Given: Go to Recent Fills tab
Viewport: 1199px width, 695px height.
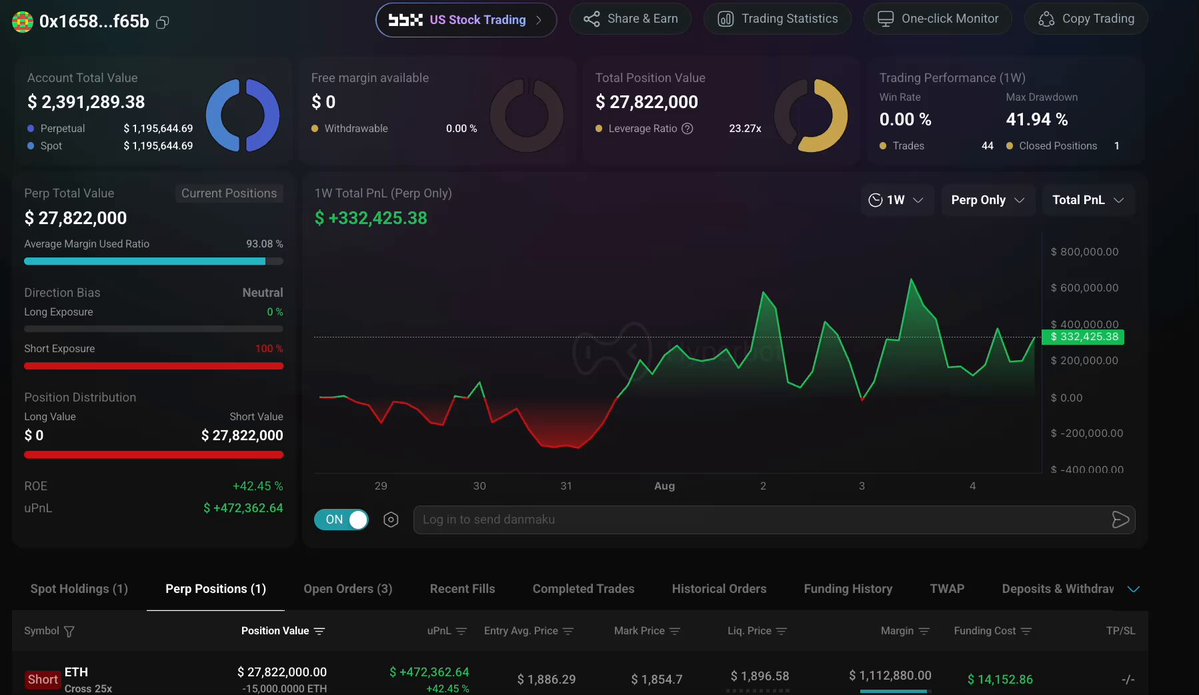Looking at the screenshot, I should [463, 589].
